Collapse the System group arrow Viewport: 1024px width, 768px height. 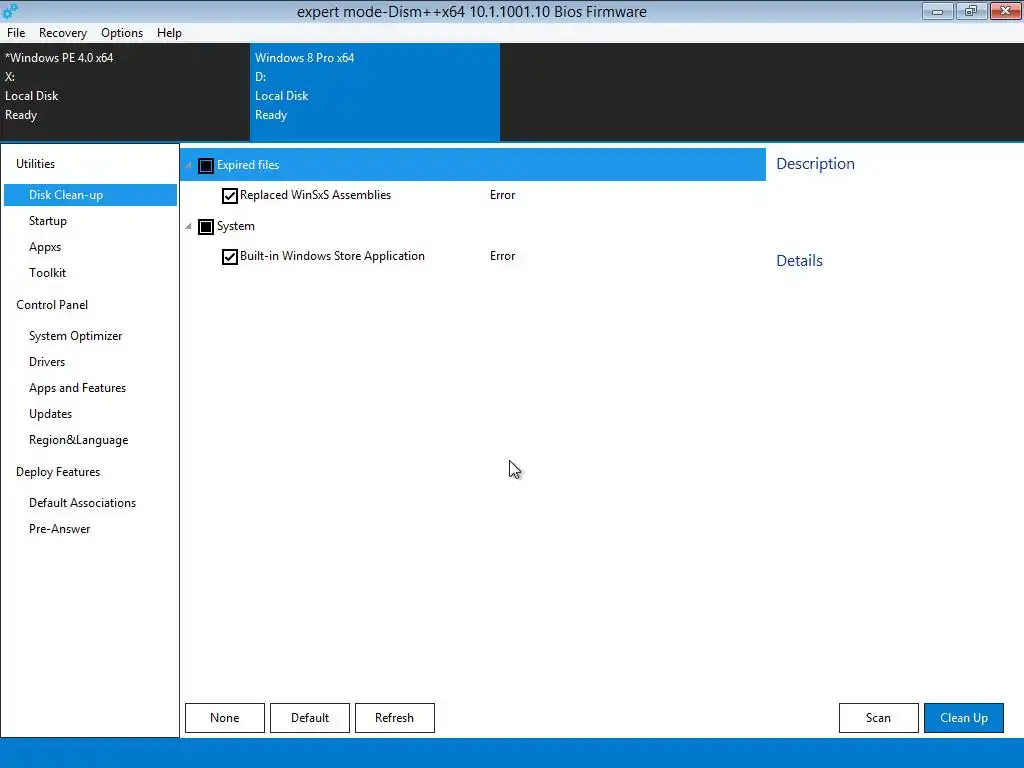pos(188,227)
